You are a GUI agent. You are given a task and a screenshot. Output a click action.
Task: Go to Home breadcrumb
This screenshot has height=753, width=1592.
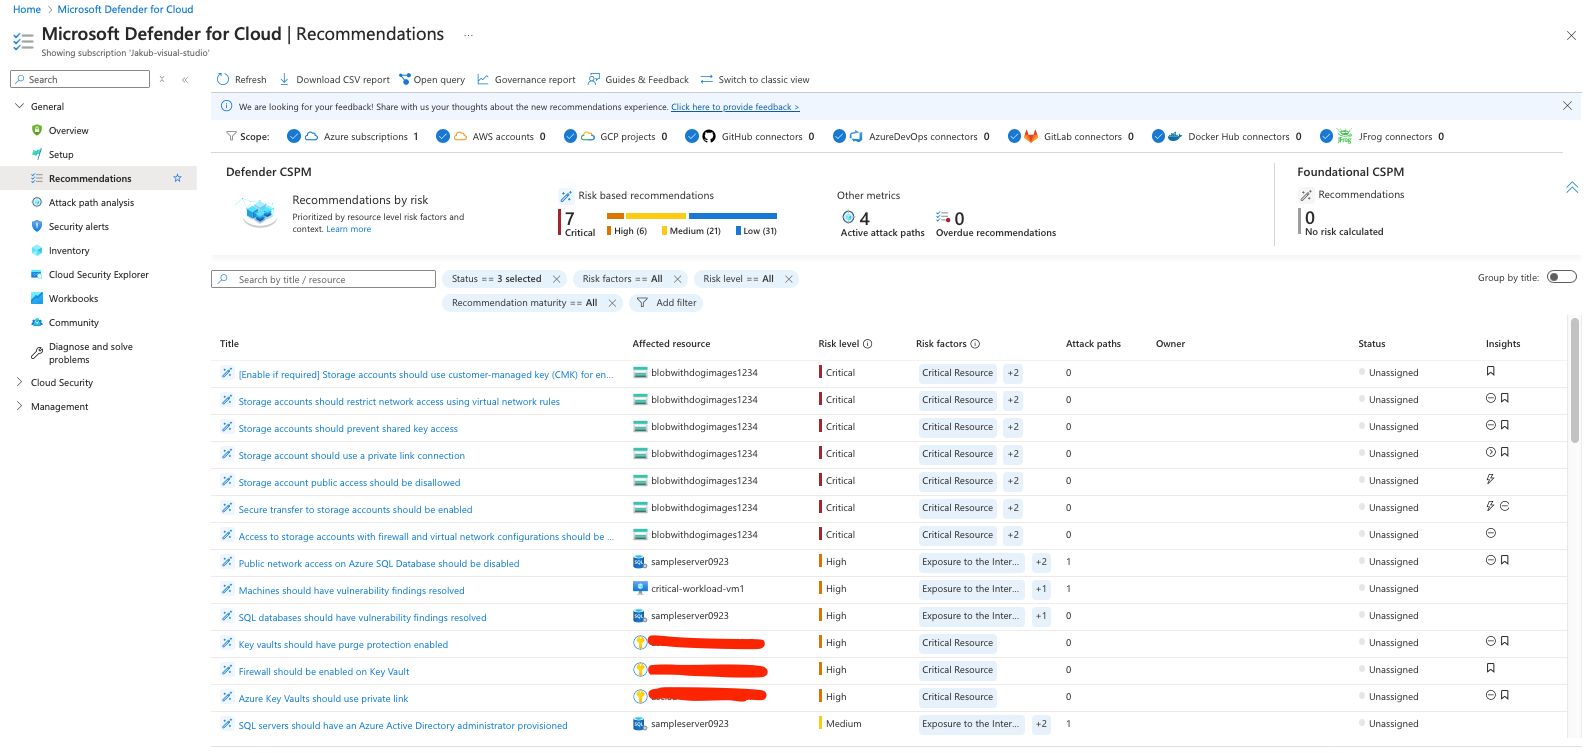pos(27,9)
